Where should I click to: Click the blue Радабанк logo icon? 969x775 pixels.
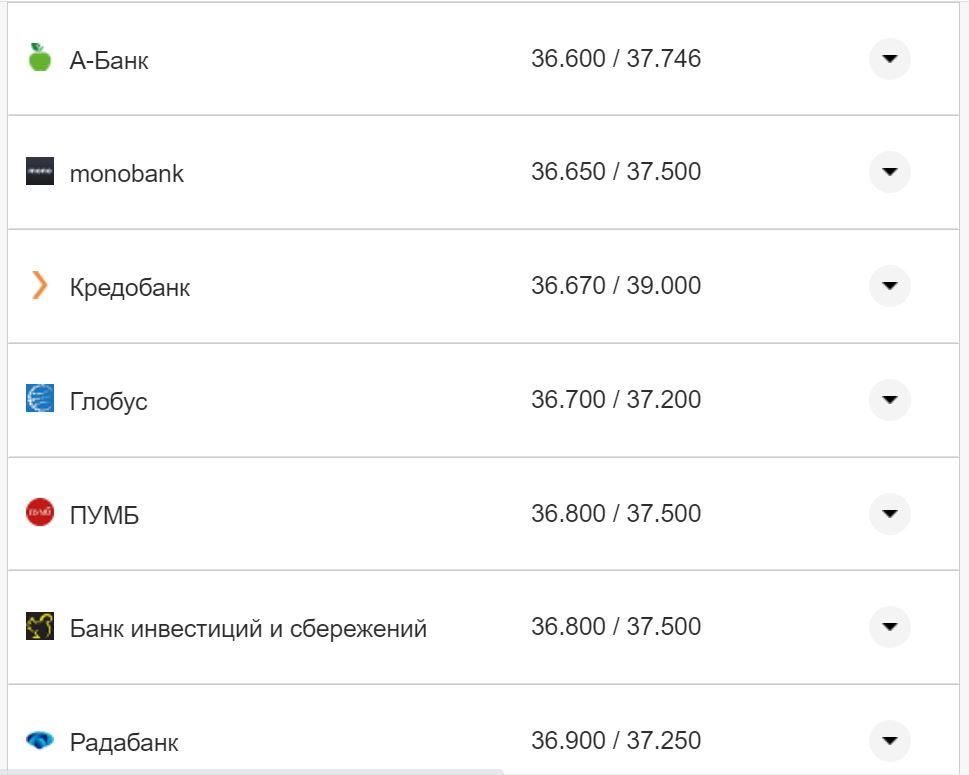point(40,741)
